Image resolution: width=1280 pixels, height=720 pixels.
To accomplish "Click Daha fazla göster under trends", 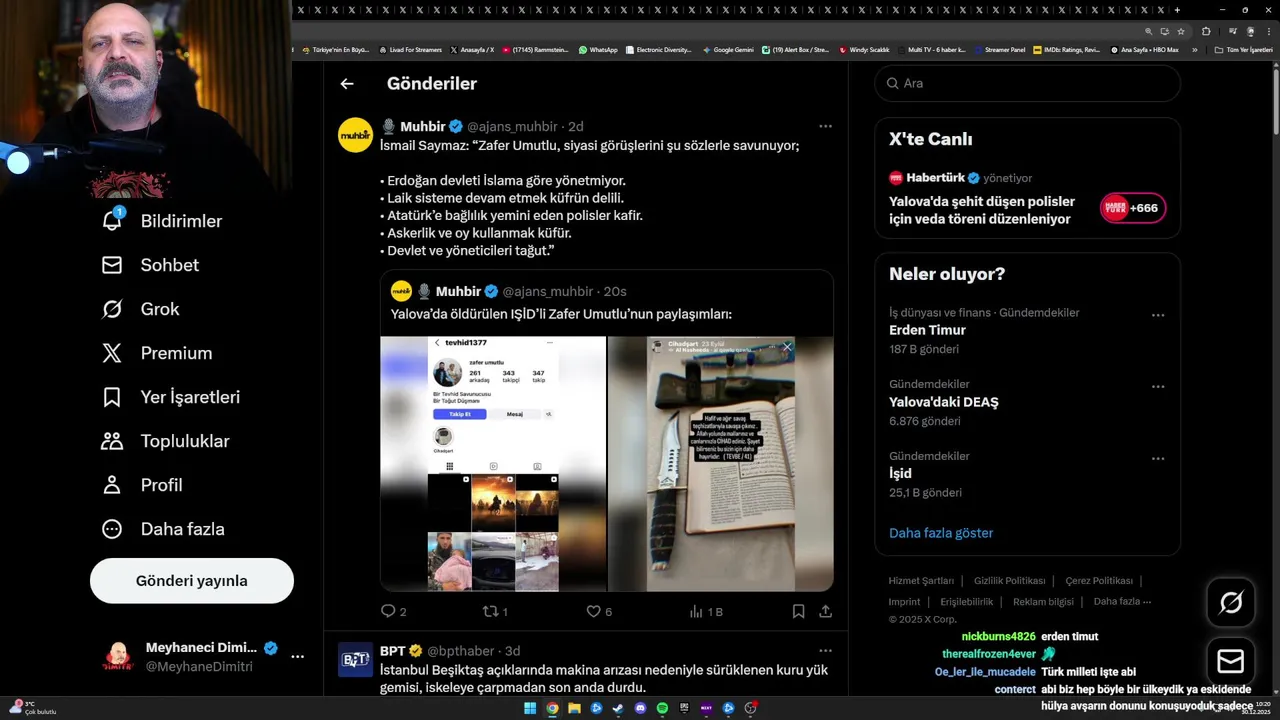I will point(941,533).
